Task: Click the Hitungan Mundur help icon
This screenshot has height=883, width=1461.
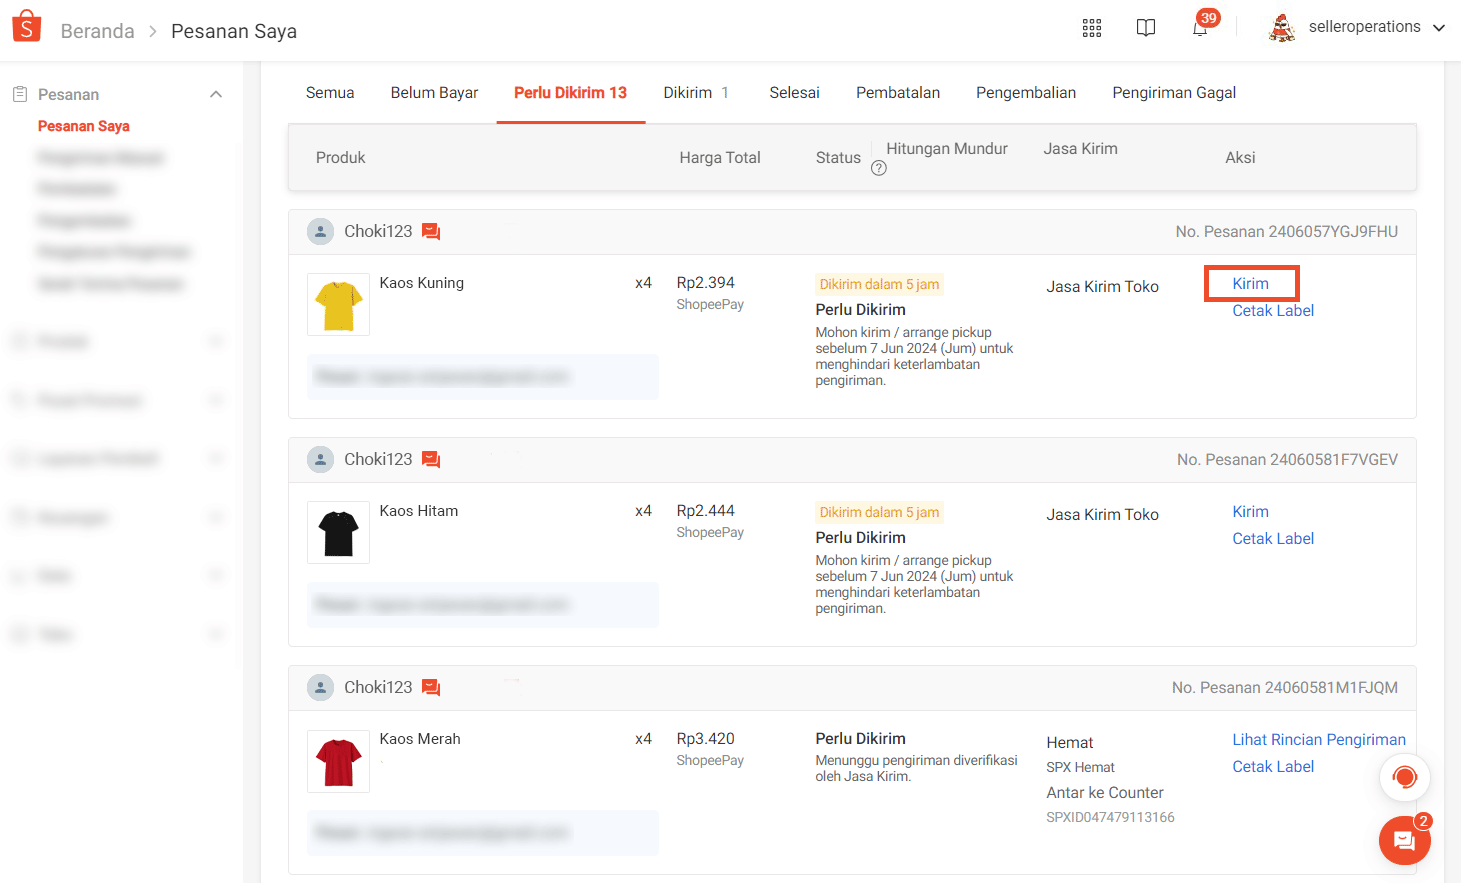Action: tap(879, 168)
